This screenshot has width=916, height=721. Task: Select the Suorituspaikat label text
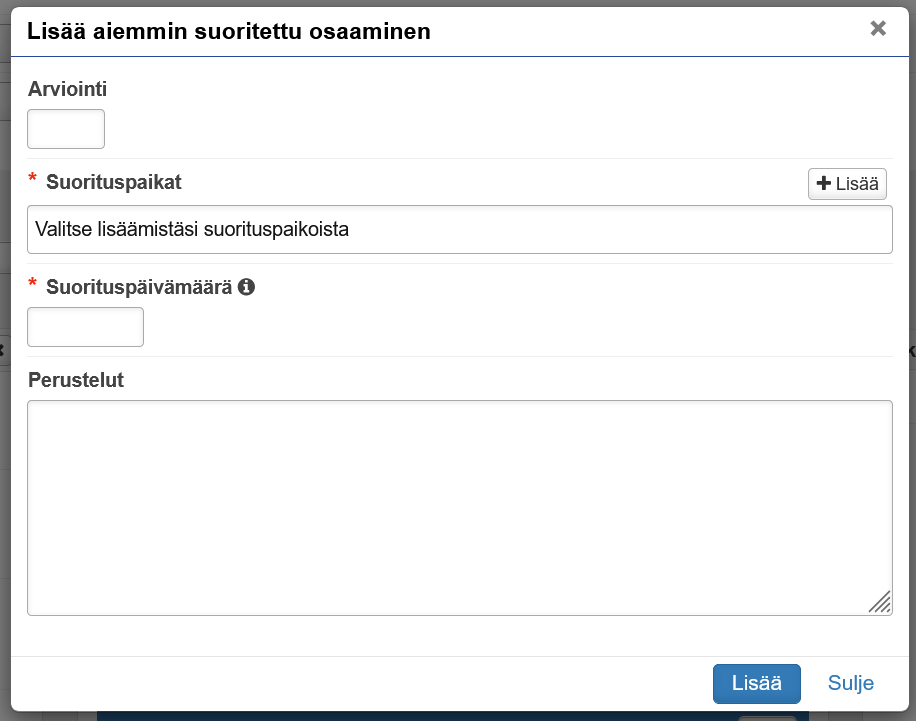114,182
